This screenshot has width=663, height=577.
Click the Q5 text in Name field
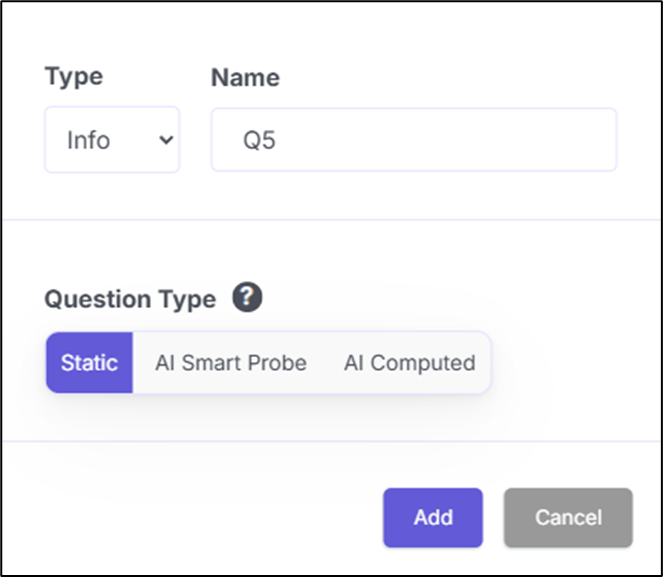259,140
